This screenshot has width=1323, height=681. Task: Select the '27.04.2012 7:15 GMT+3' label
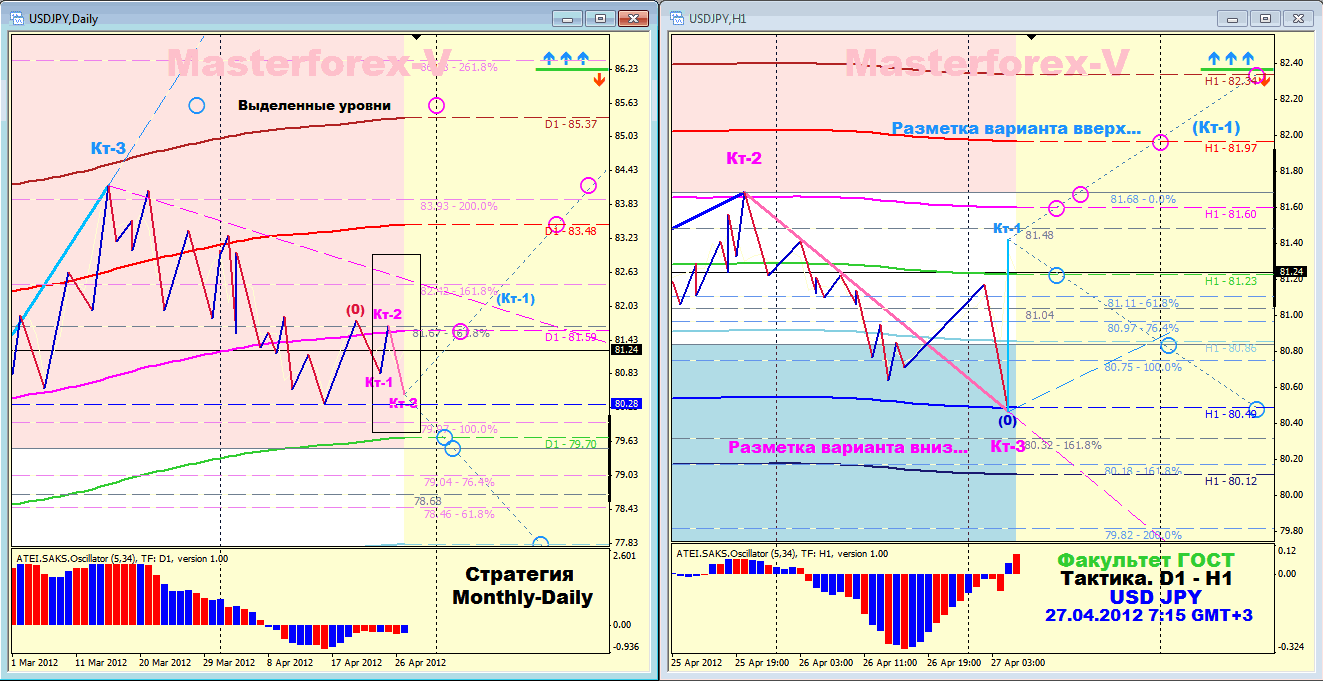(1148, 615)
